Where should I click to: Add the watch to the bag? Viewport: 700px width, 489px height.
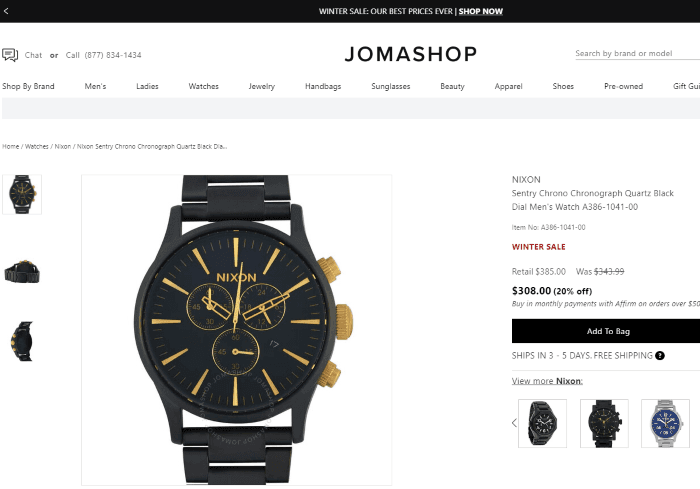pyautogui.click(x=606, y=331)
